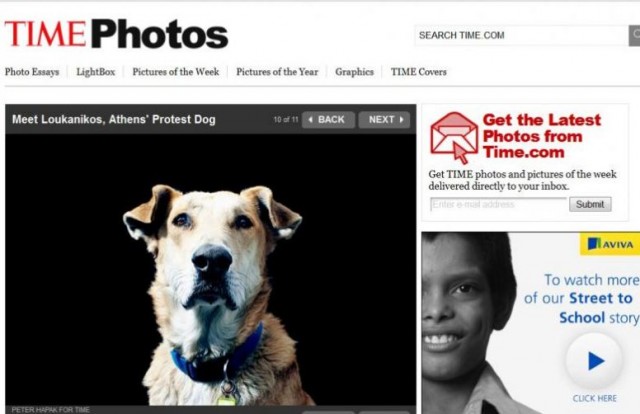The height and width of the screenshot is (414, 640).
Task: Submit the newsletter email form
Action: pos(590,204)
